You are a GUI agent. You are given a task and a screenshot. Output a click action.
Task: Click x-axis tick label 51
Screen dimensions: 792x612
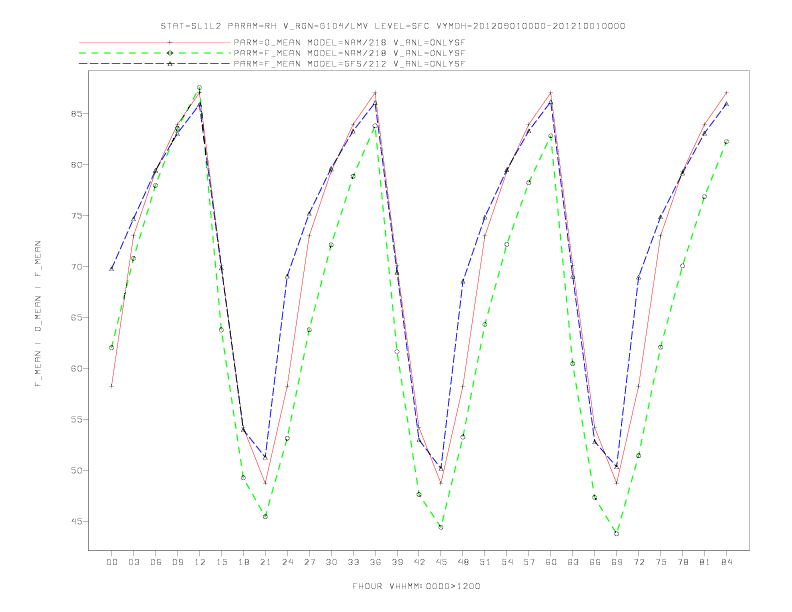point(485,562)
